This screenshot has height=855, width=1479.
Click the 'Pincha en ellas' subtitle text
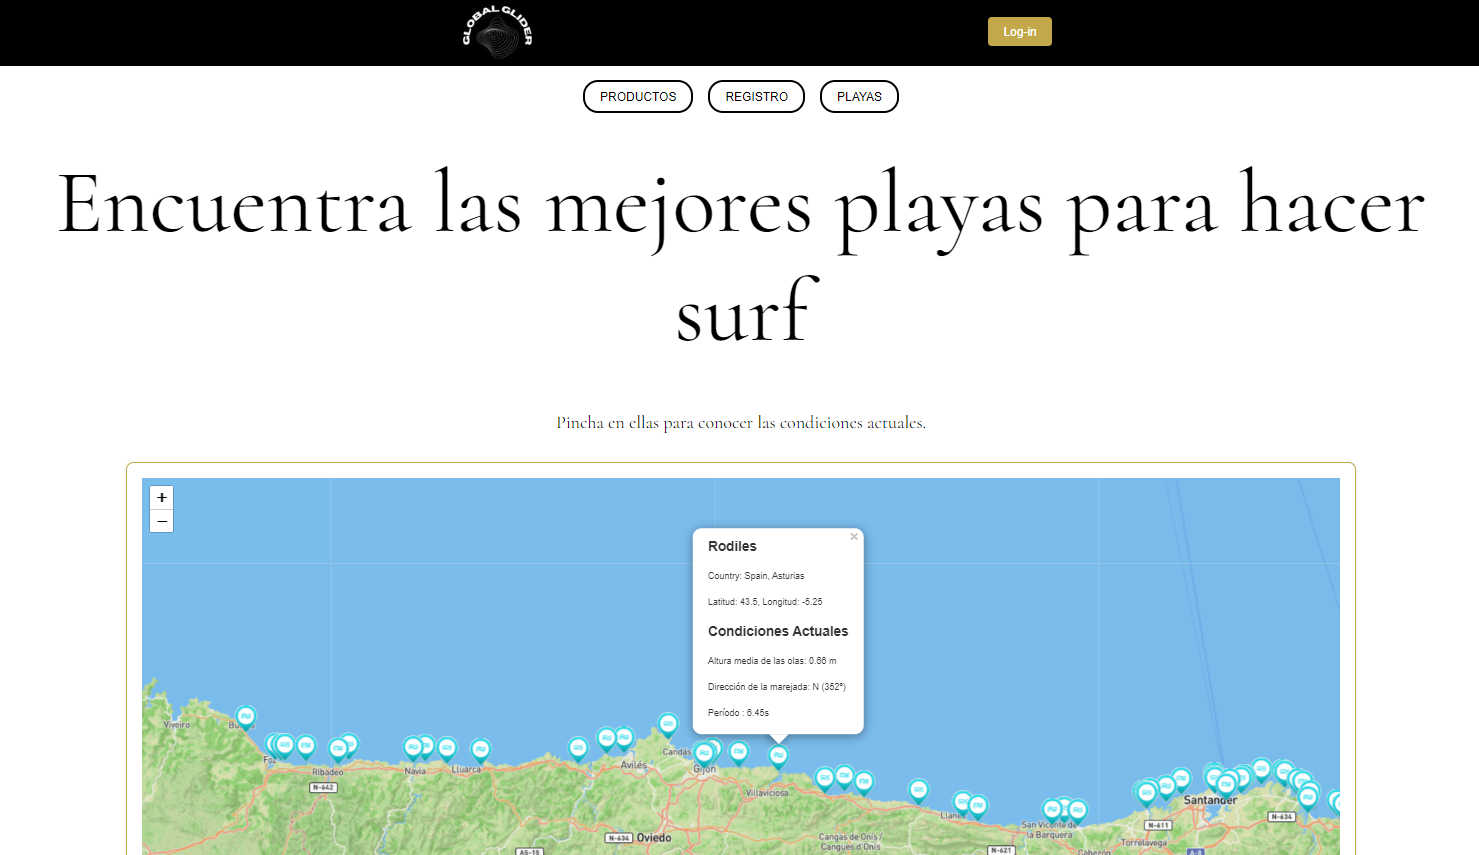click(741, 423)
